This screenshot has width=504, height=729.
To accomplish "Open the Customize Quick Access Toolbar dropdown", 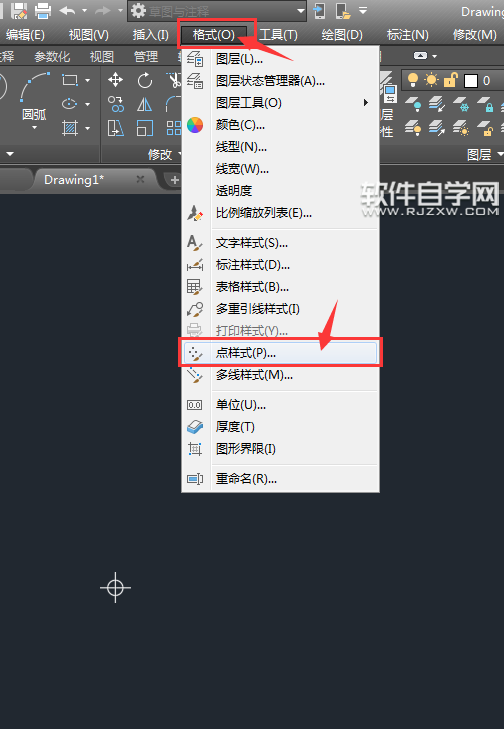I will tap(363, 10).
